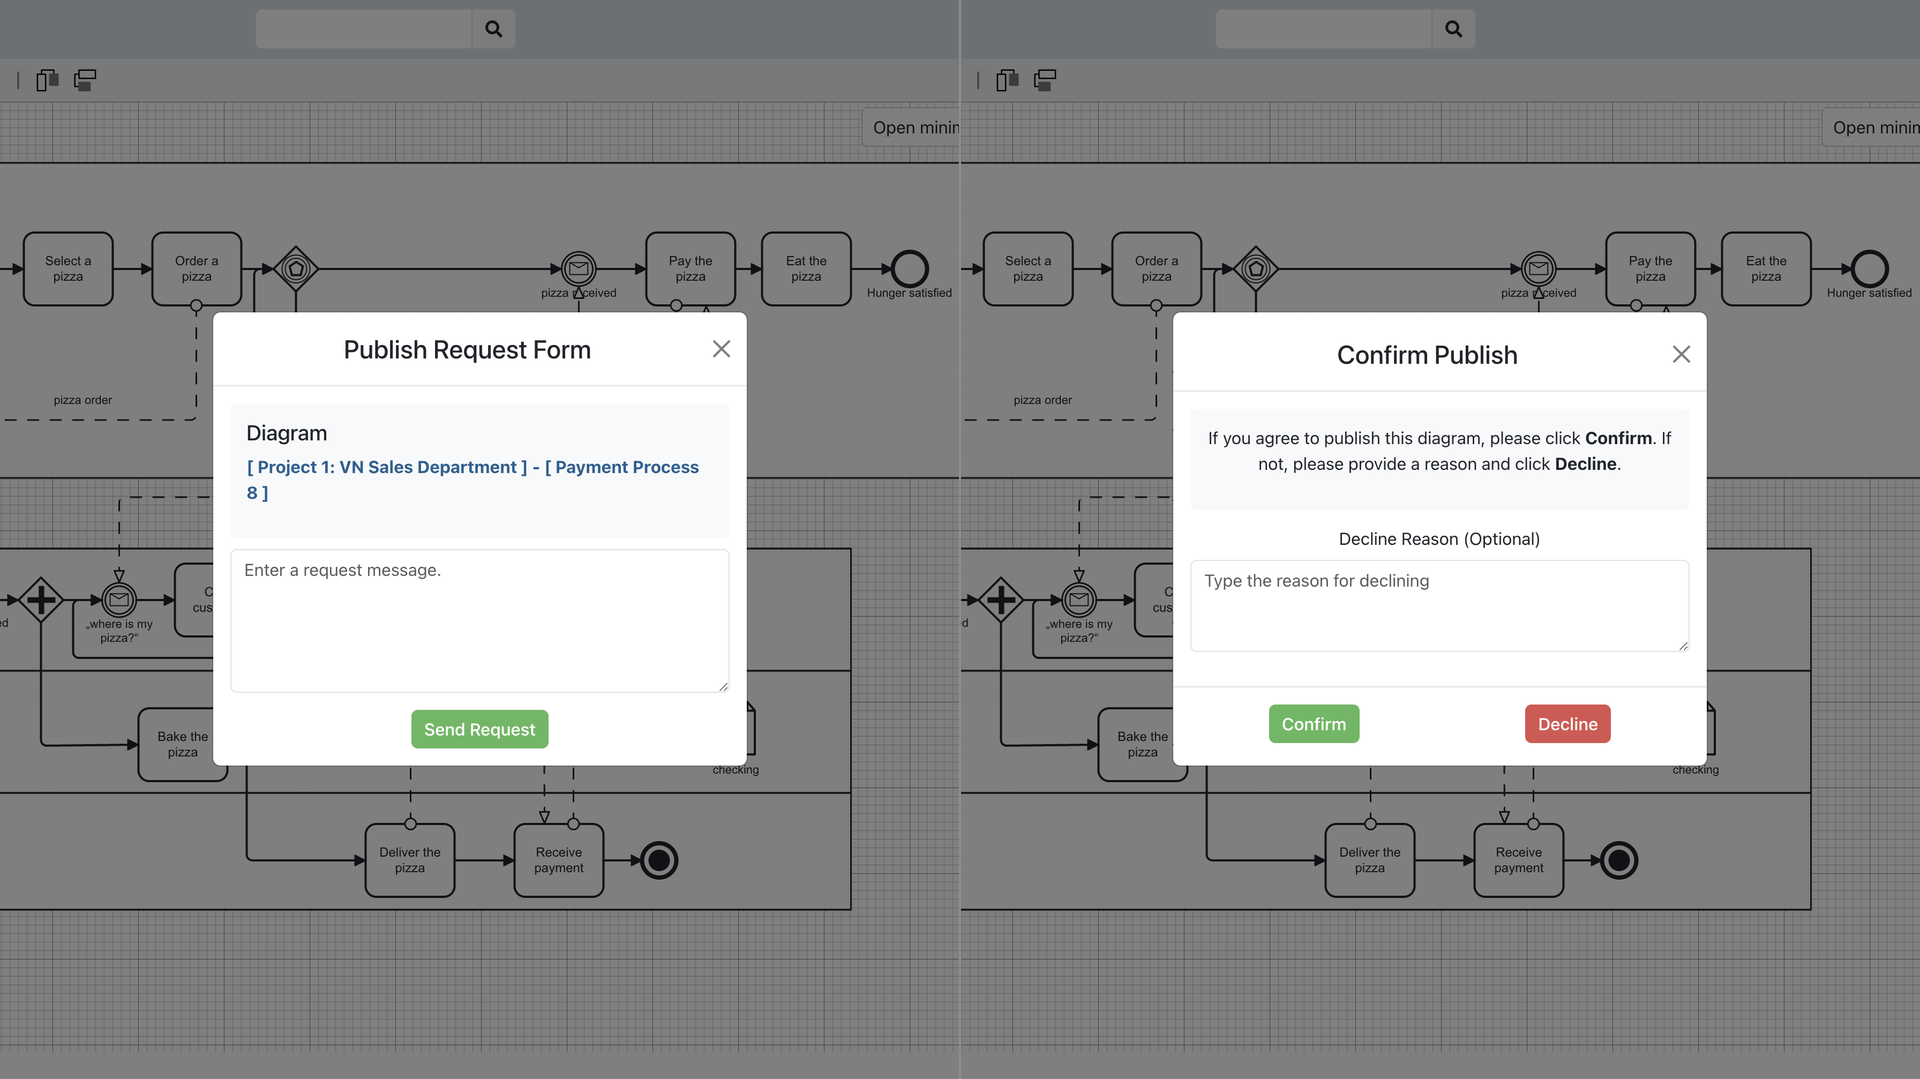
Task: Grab the request message textarea resize handle
Action: coord(723,686)
